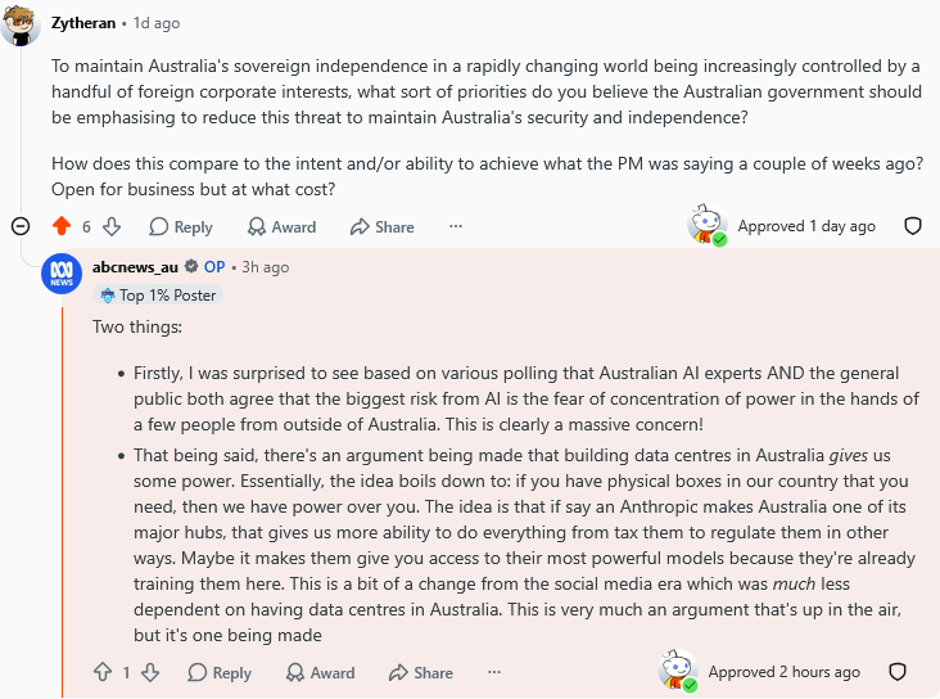Open abcnews_au profile link

[x=135, y=267]
